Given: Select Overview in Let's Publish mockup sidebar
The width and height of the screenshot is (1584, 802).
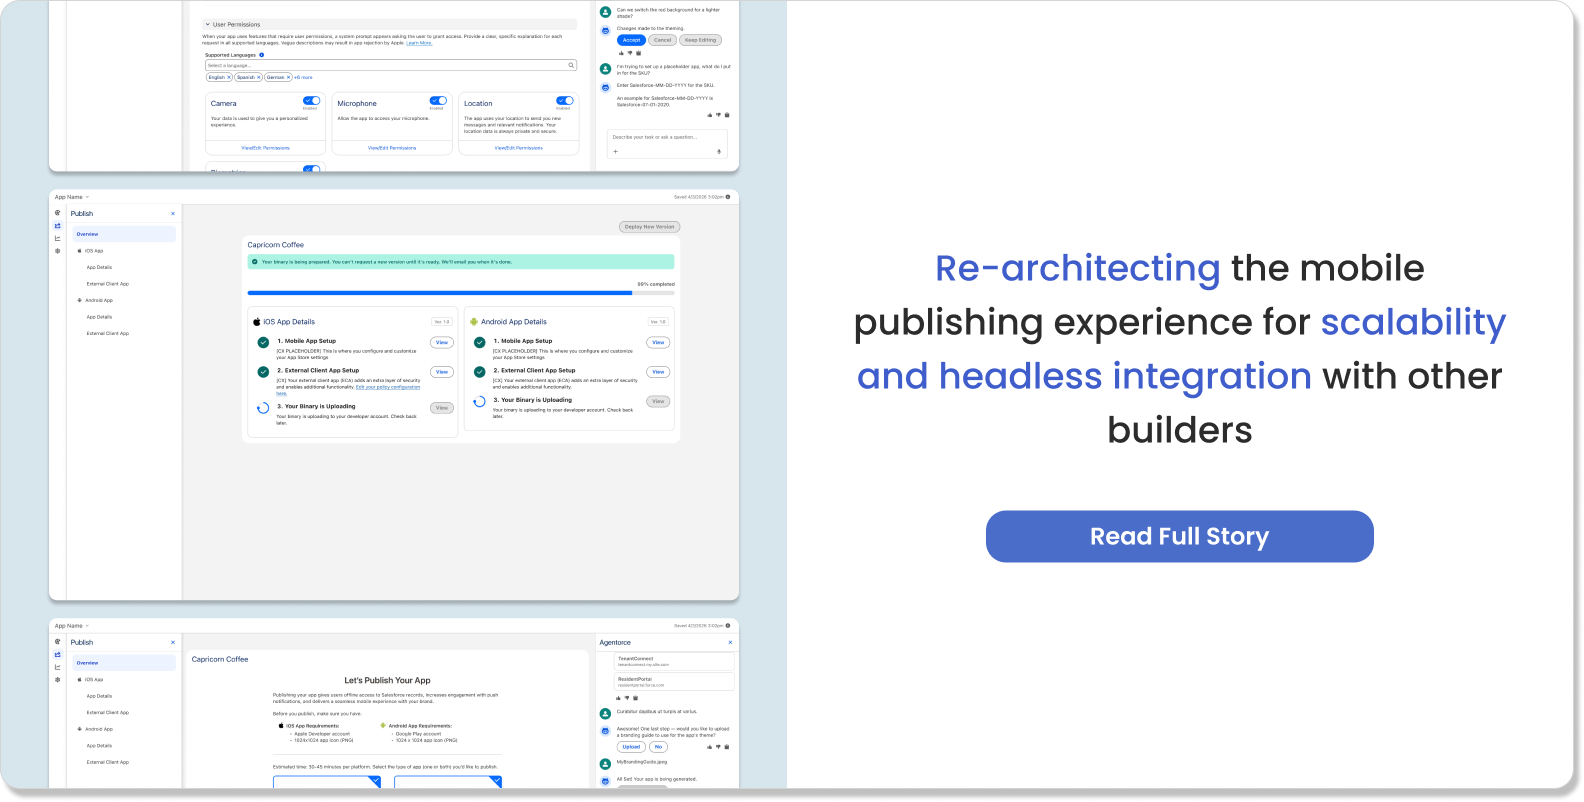Looking at the screenshot, I should (x=124, y=663).
